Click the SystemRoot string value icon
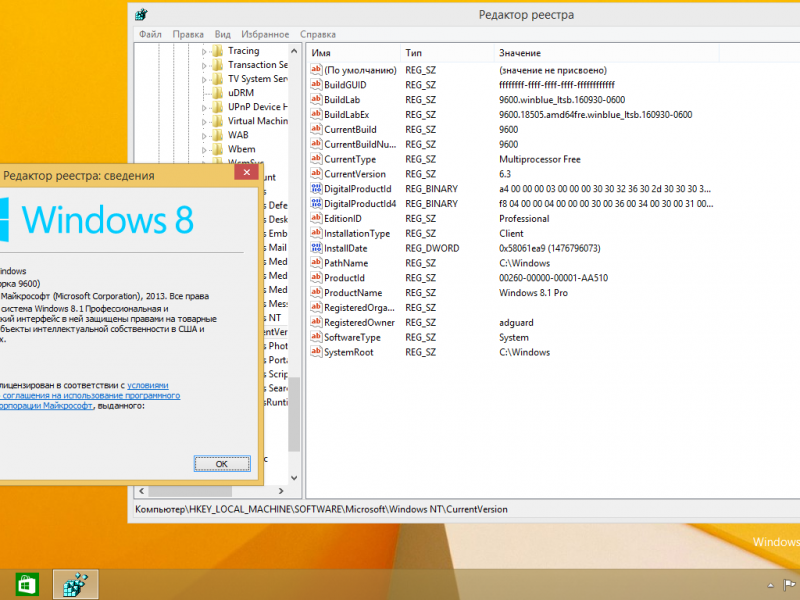Image resolution: width=800 pixels, height=600 pixels. [316, 352]
